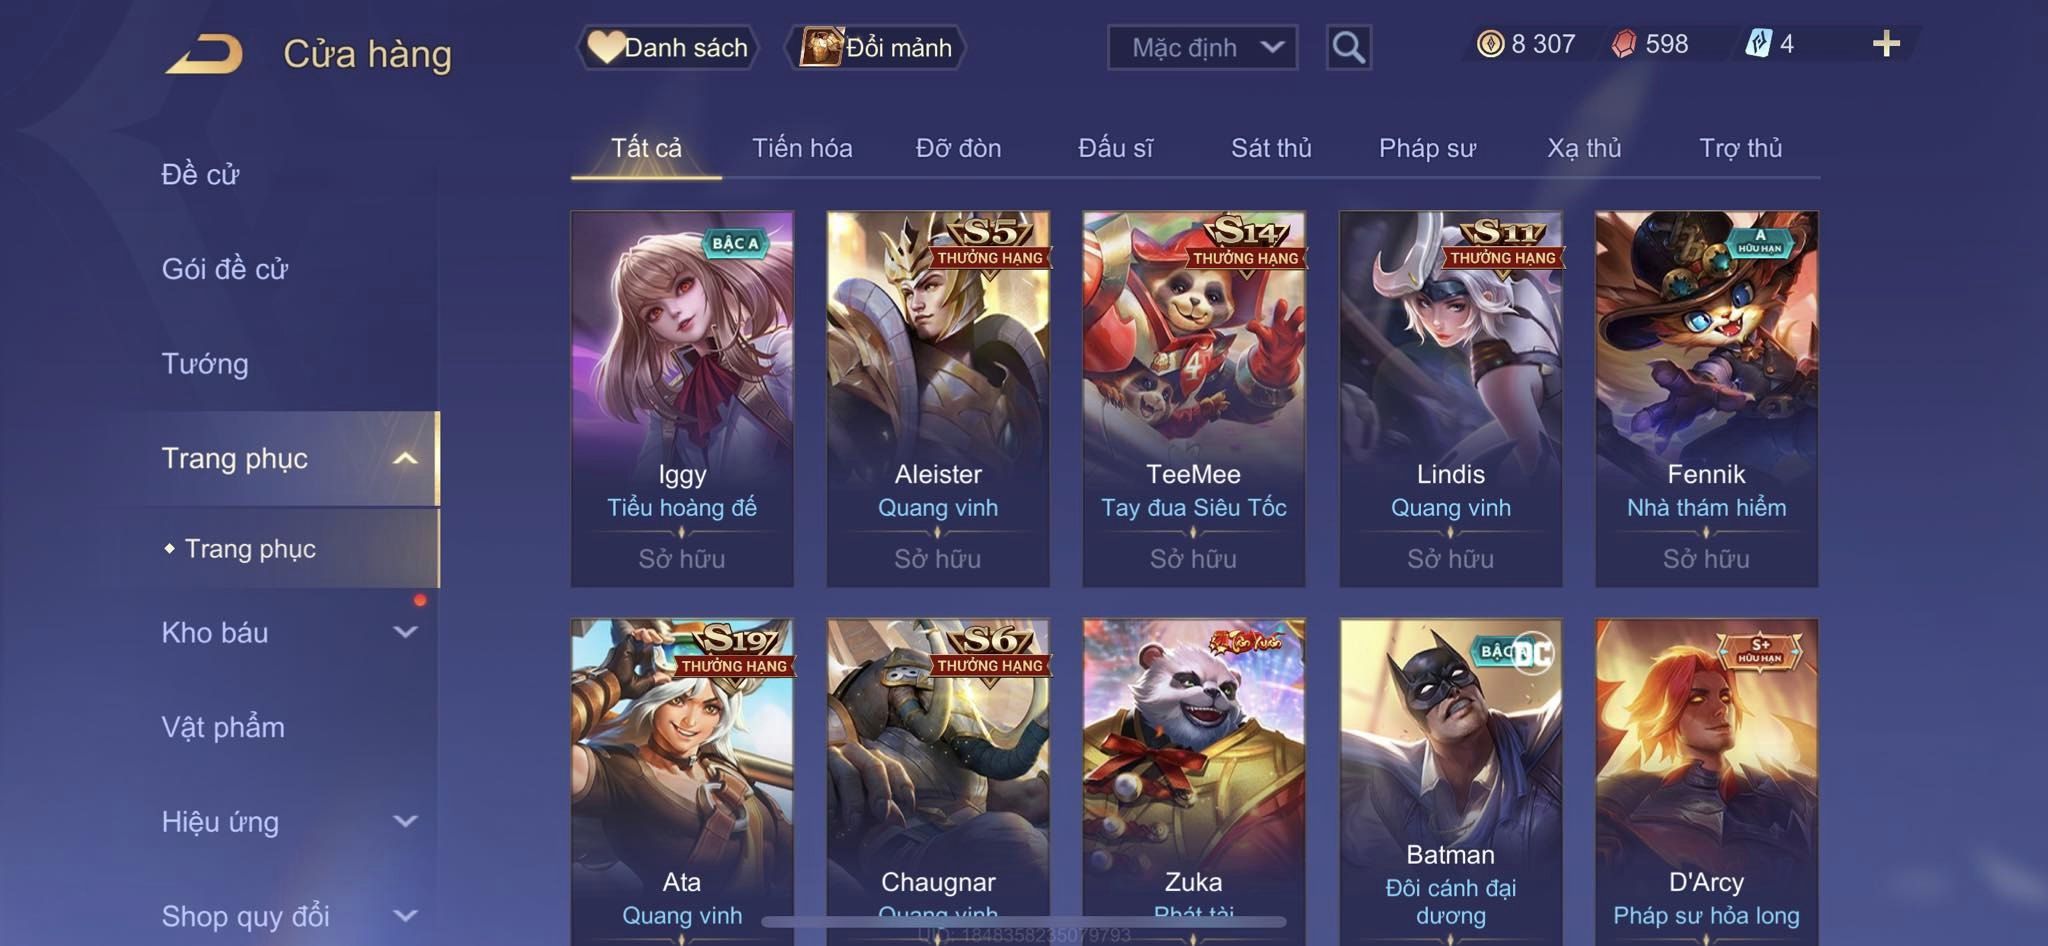The image size is (2048, 946).
Task: Open Đổi mảnh chest icon button
Action: click(x=877, y=47)
